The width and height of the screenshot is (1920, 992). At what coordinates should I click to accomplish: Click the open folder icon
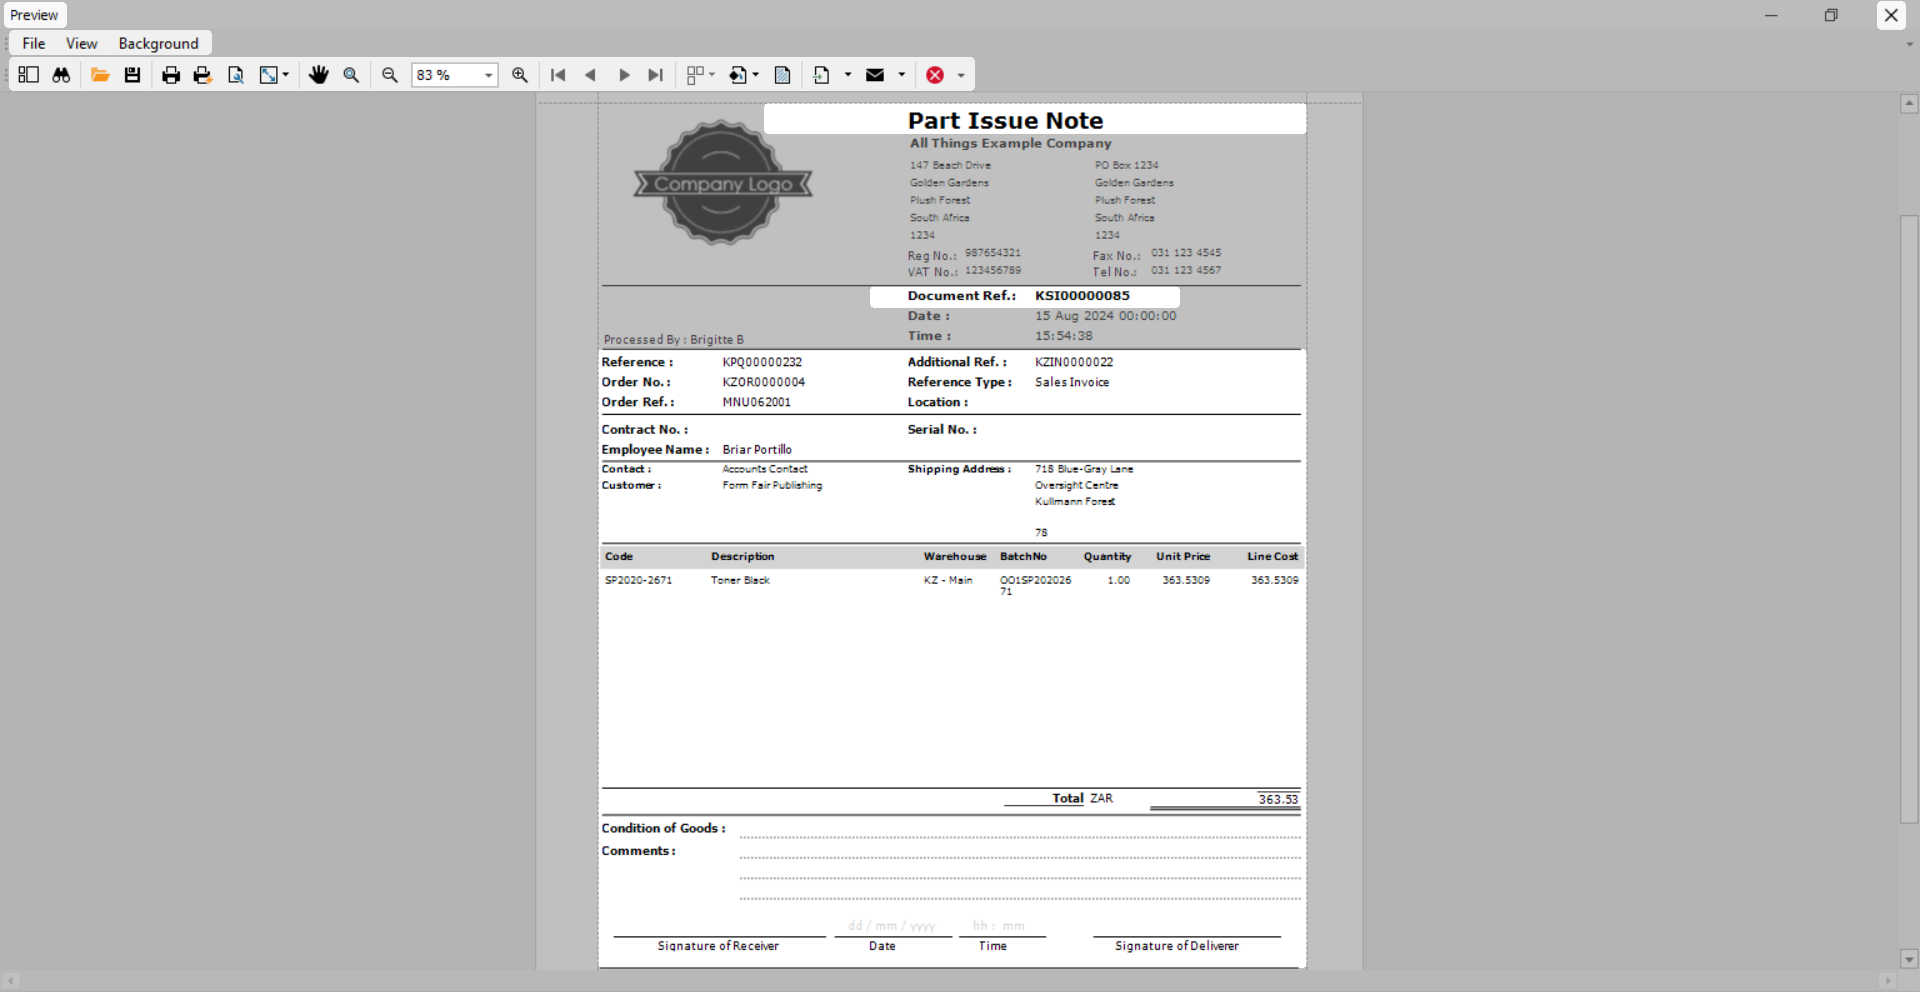[100, 75]
